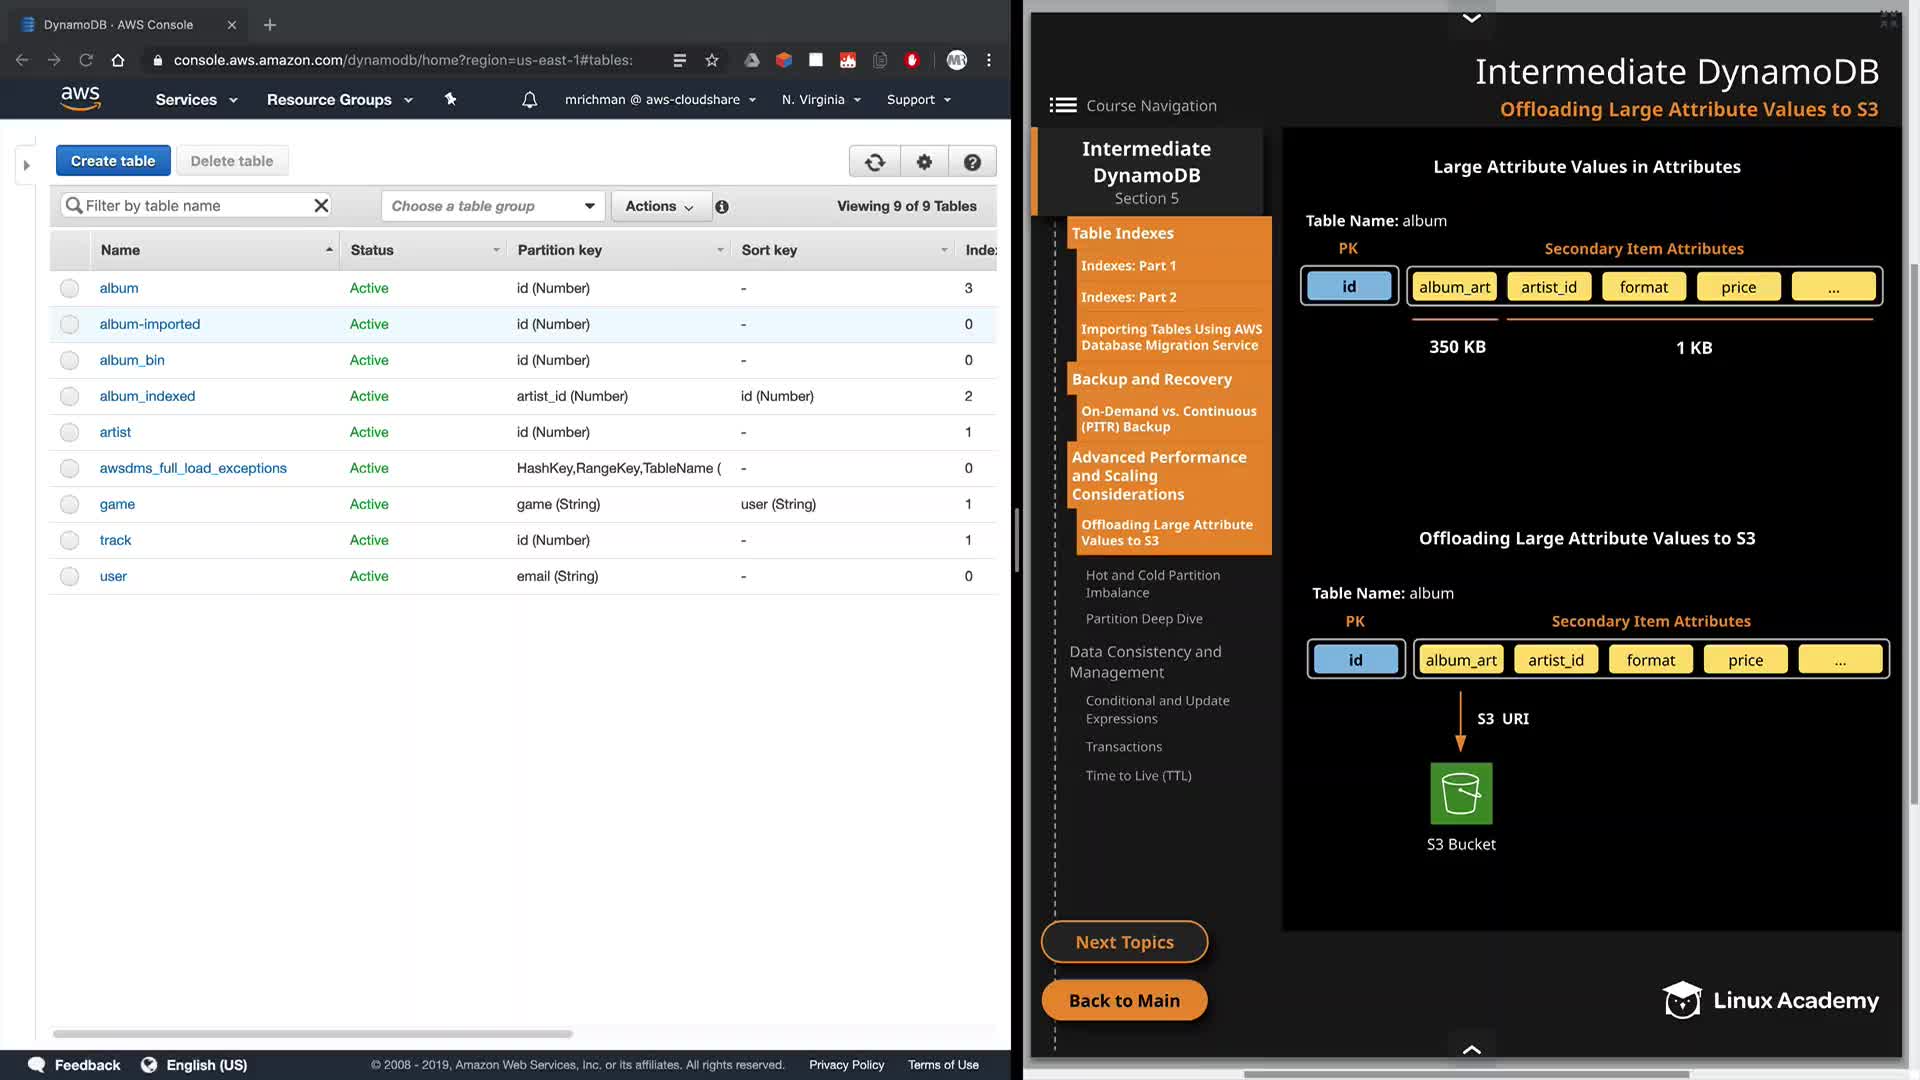Screen dimensions: 1920x1080
Task: Click the help question mark icon
Action: click(x=972, y=162)
